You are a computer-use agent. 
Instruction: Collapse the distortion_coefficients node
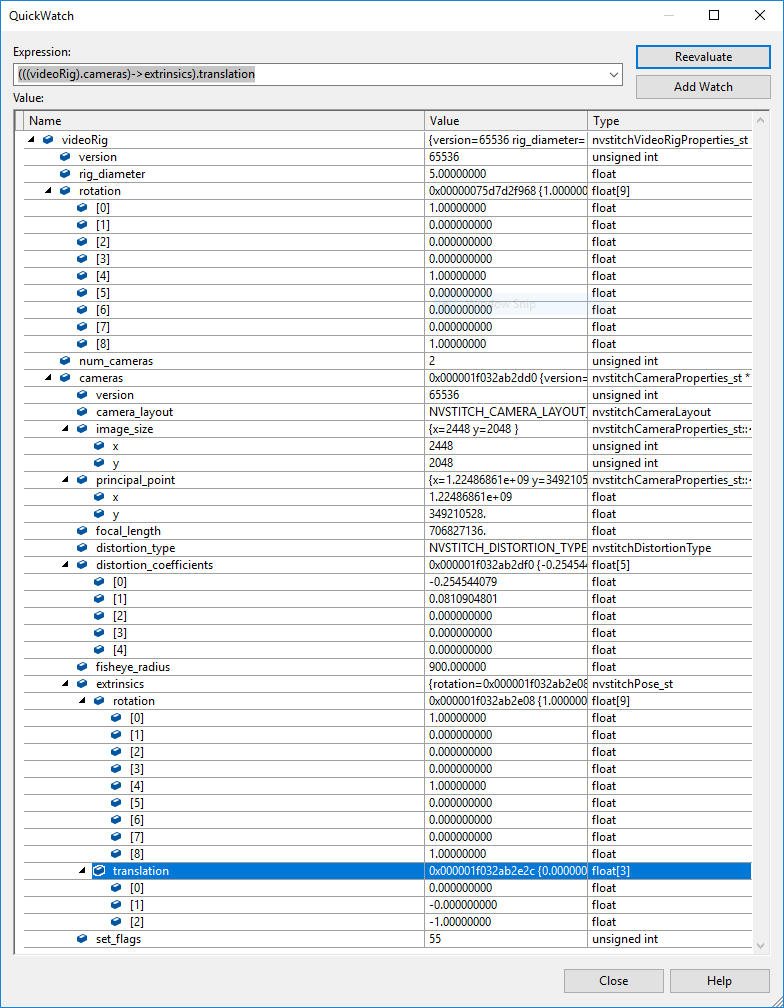pyautogui.click(x=66, y=564)
